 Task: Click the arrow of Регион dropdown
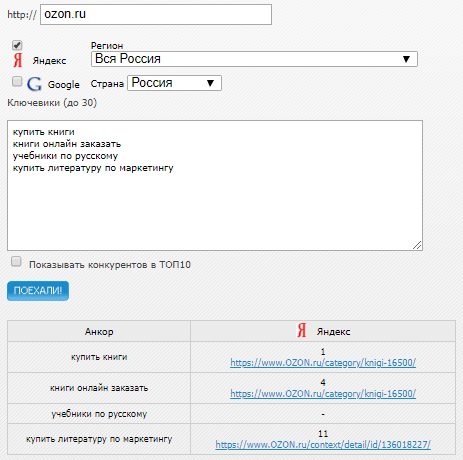pos(406,59)
